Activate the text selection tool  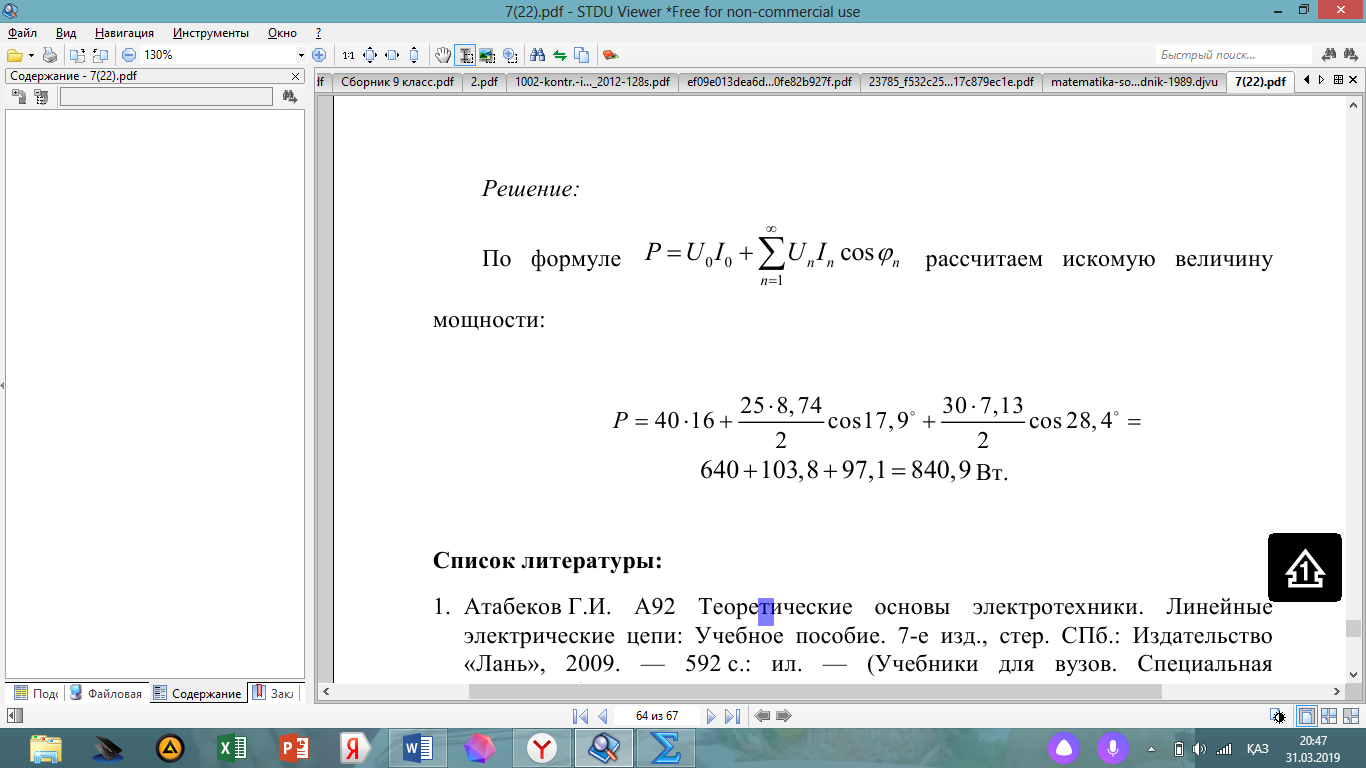[465, 55]
